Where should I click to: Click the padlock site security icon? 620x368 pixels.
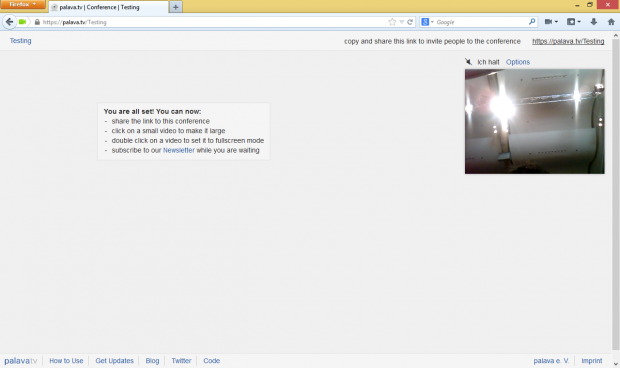pyautogui.click(x=37, y=22)
